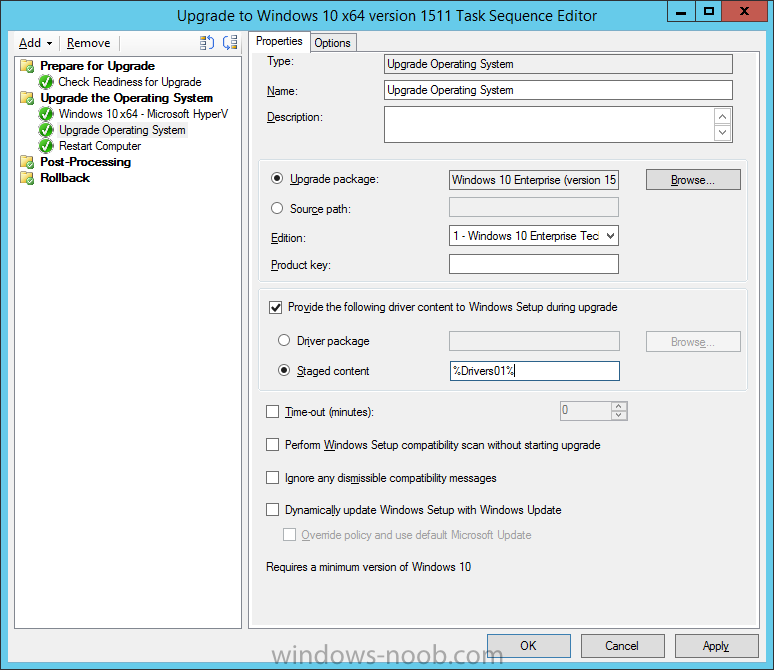Click the Staged content %Drivers01% field
Image resolution: width=774 pixels, height=670 pixels.
pyautogui.click(x=535, y=371)
